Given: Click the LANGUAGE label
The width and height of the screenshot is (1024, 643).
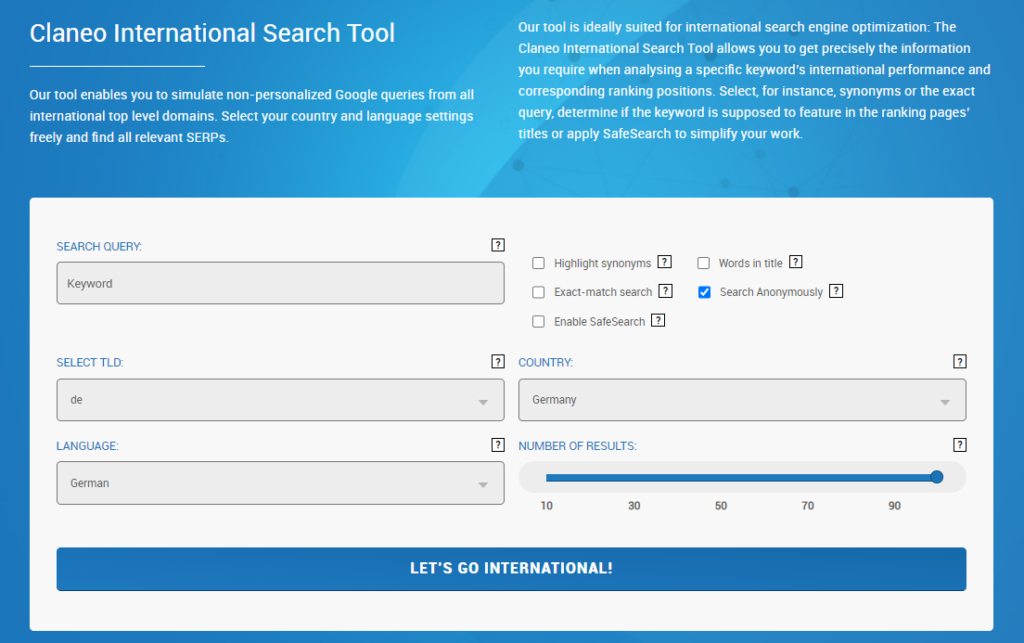Looking at the screenshot, I should [x=88, y=446].
